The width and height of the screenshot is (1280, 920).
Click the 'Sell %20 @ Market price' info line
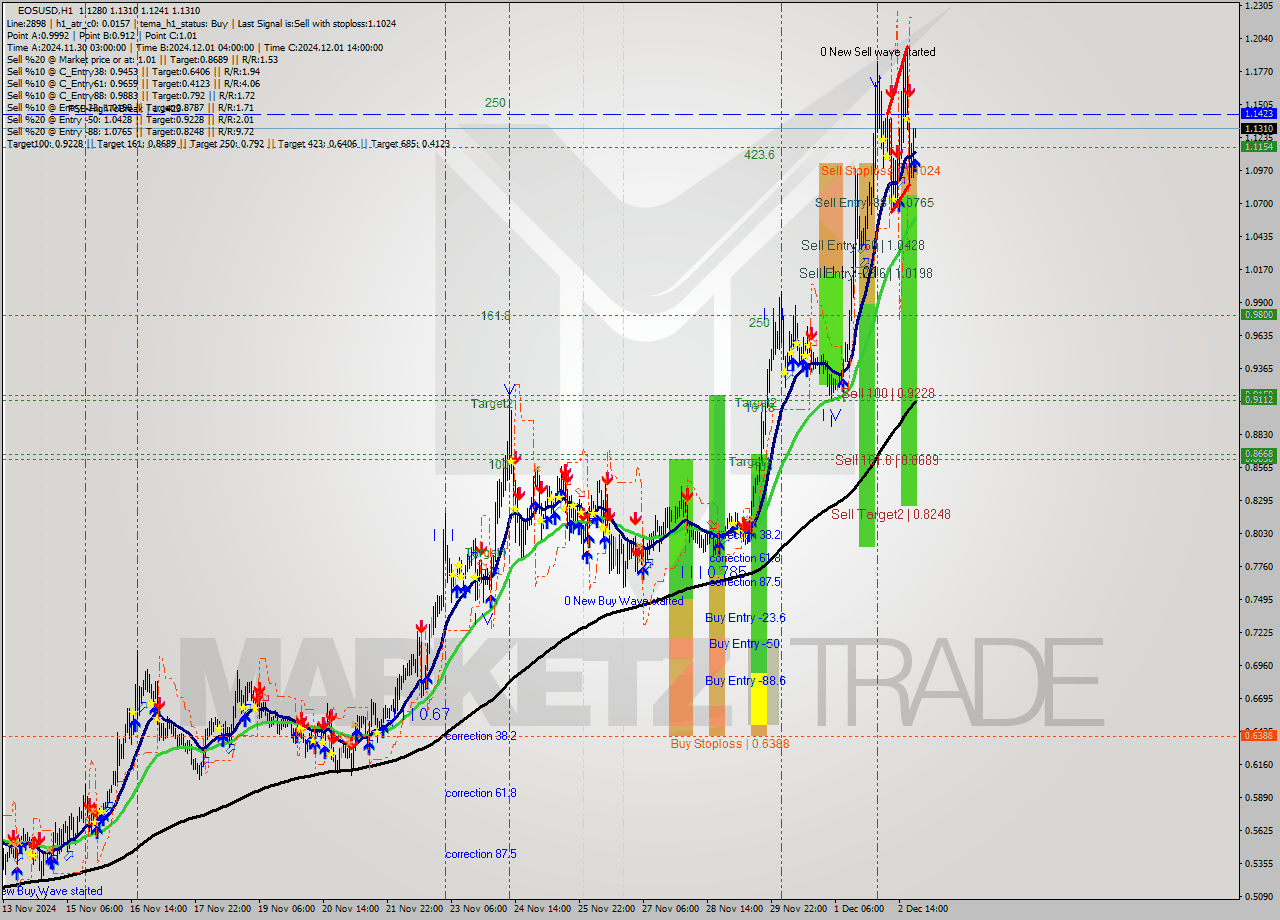coord(142,60)
